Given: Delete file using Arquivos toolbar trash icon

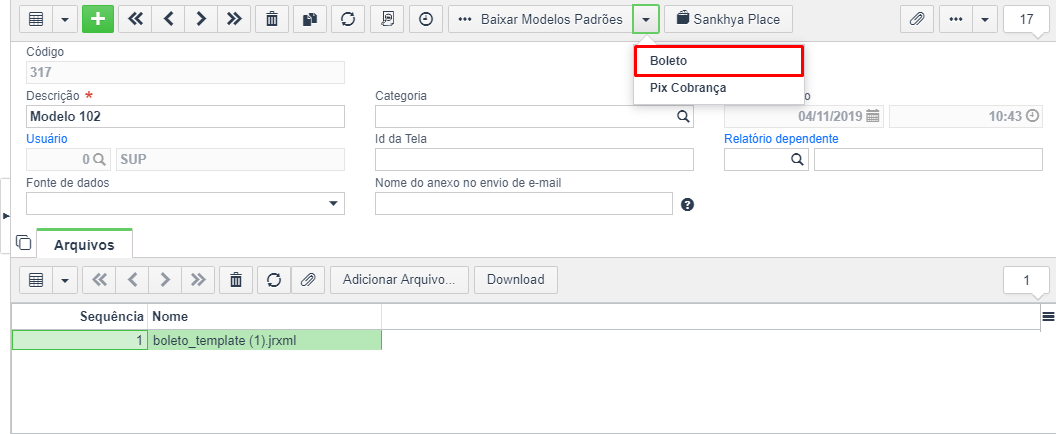Looking at the screenshot, I should click(x=236, y=280).
